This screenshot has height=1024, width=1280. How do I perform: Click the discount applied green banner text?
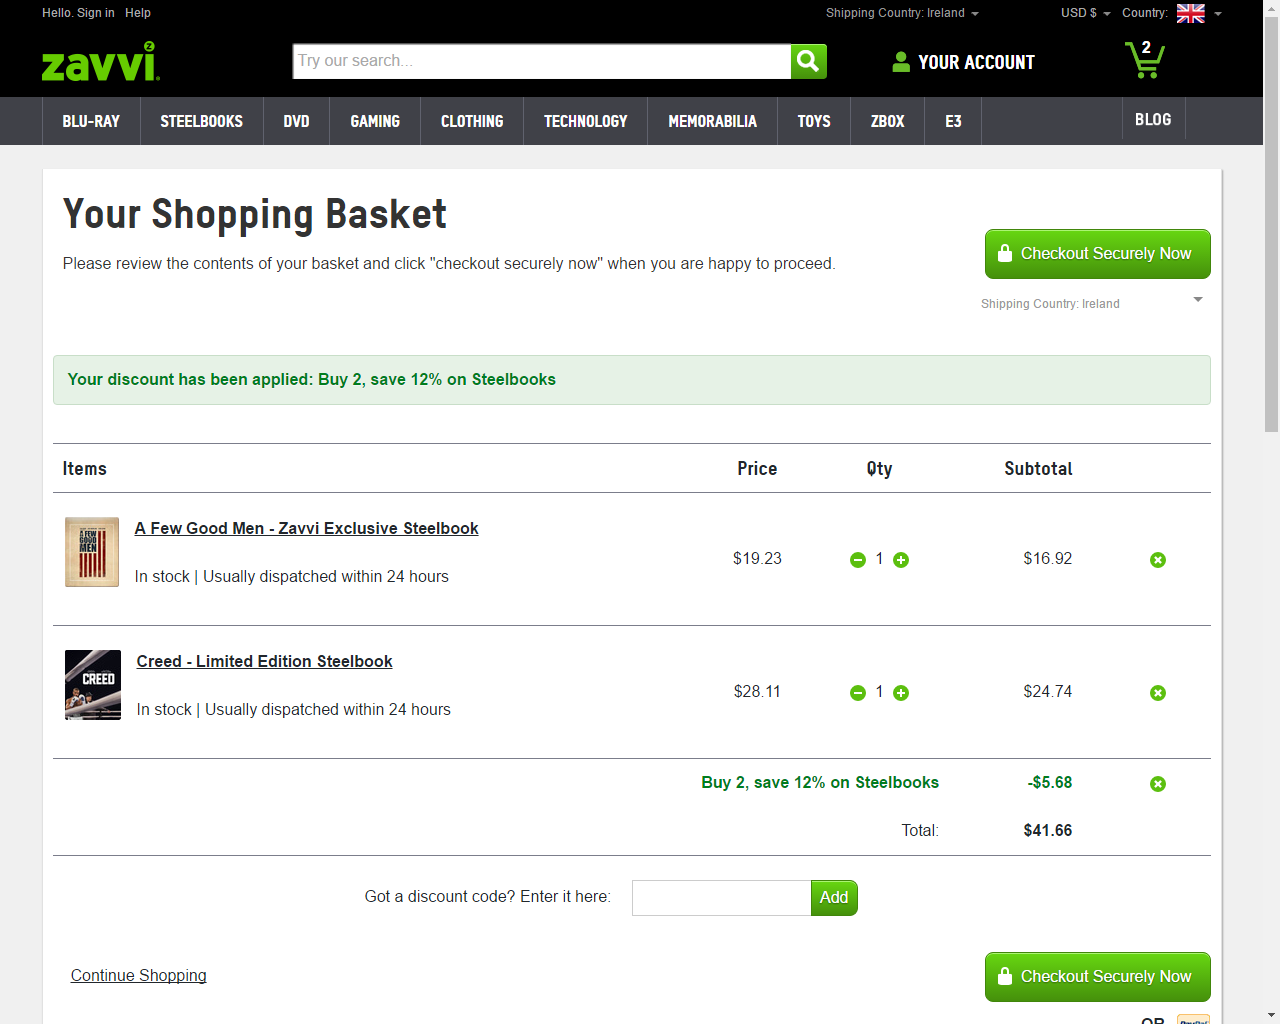point(312,379)
